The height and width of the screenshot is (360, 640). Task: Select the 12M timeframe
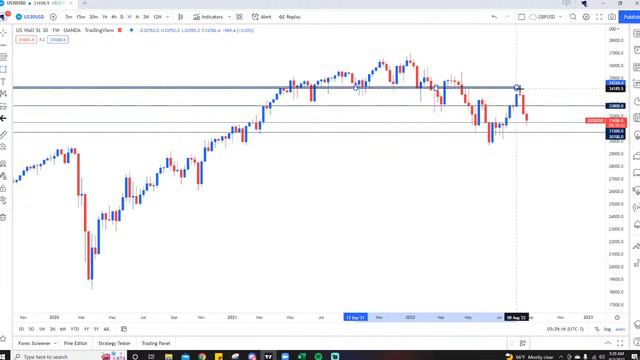(157, 17)
